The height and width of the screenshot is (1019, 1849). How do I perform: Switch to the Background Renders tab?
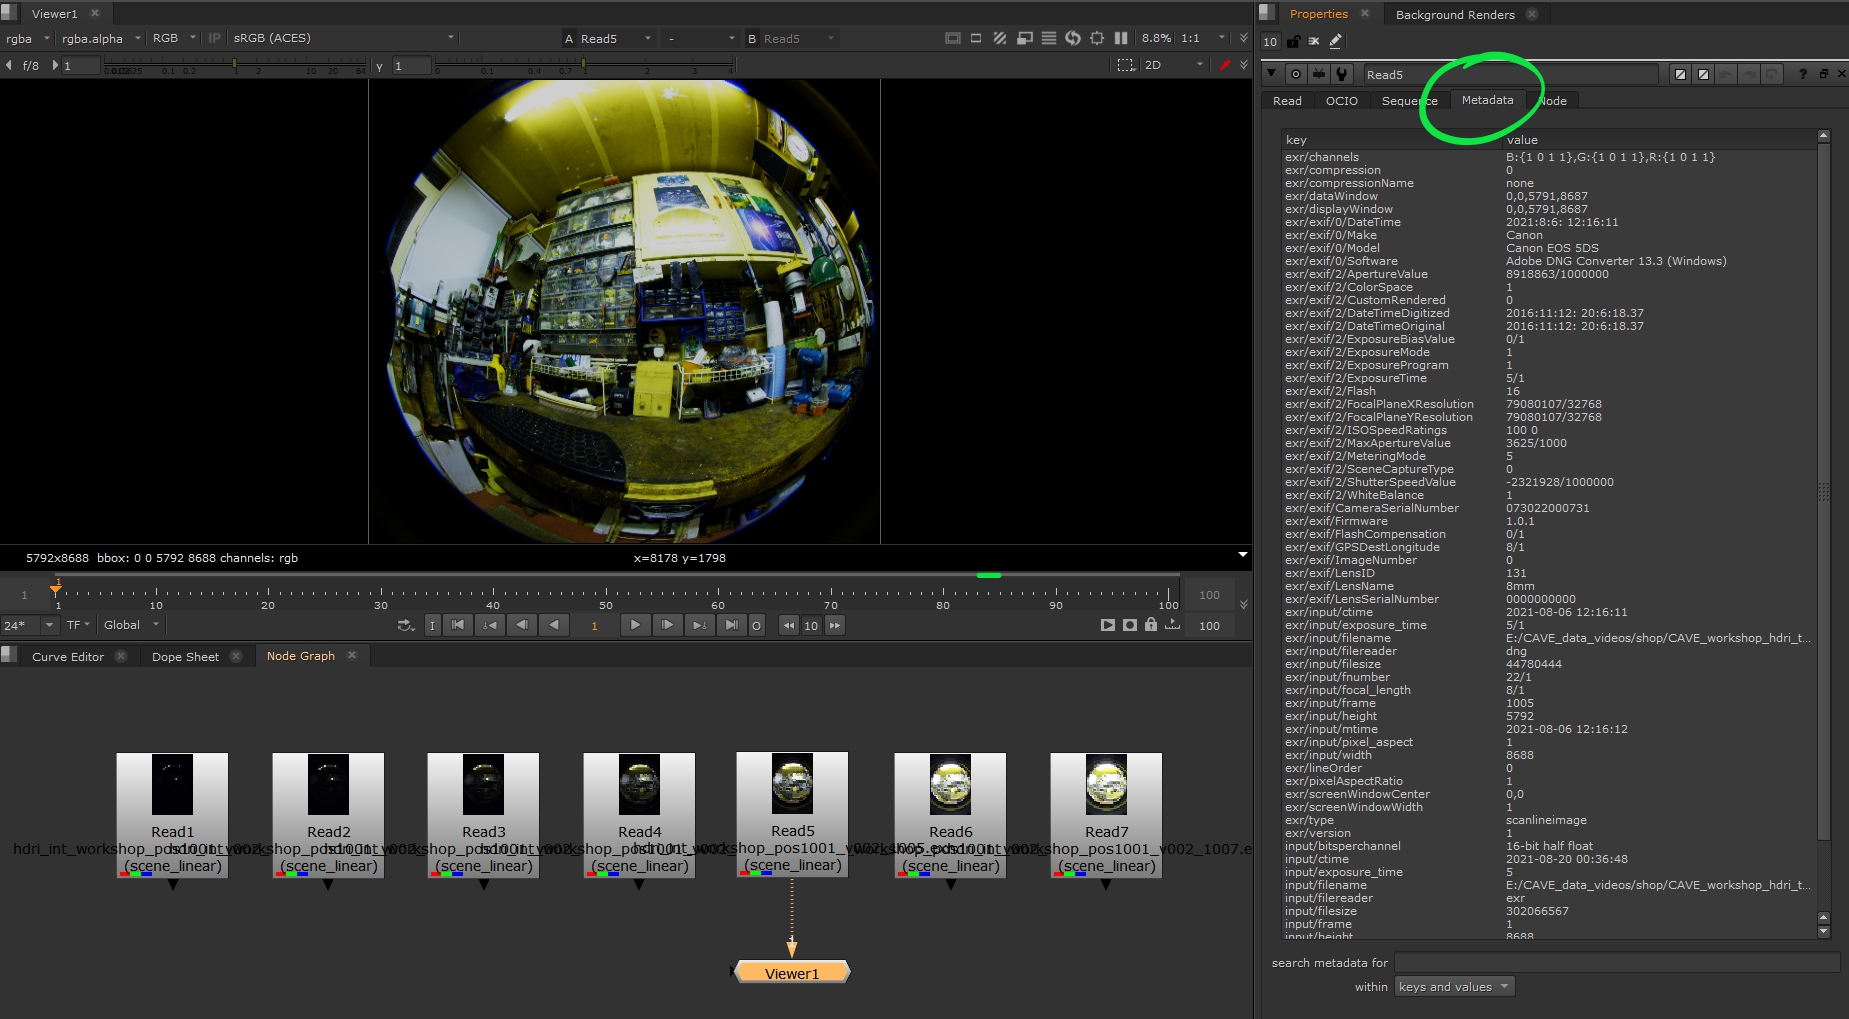pos(1455,14)
